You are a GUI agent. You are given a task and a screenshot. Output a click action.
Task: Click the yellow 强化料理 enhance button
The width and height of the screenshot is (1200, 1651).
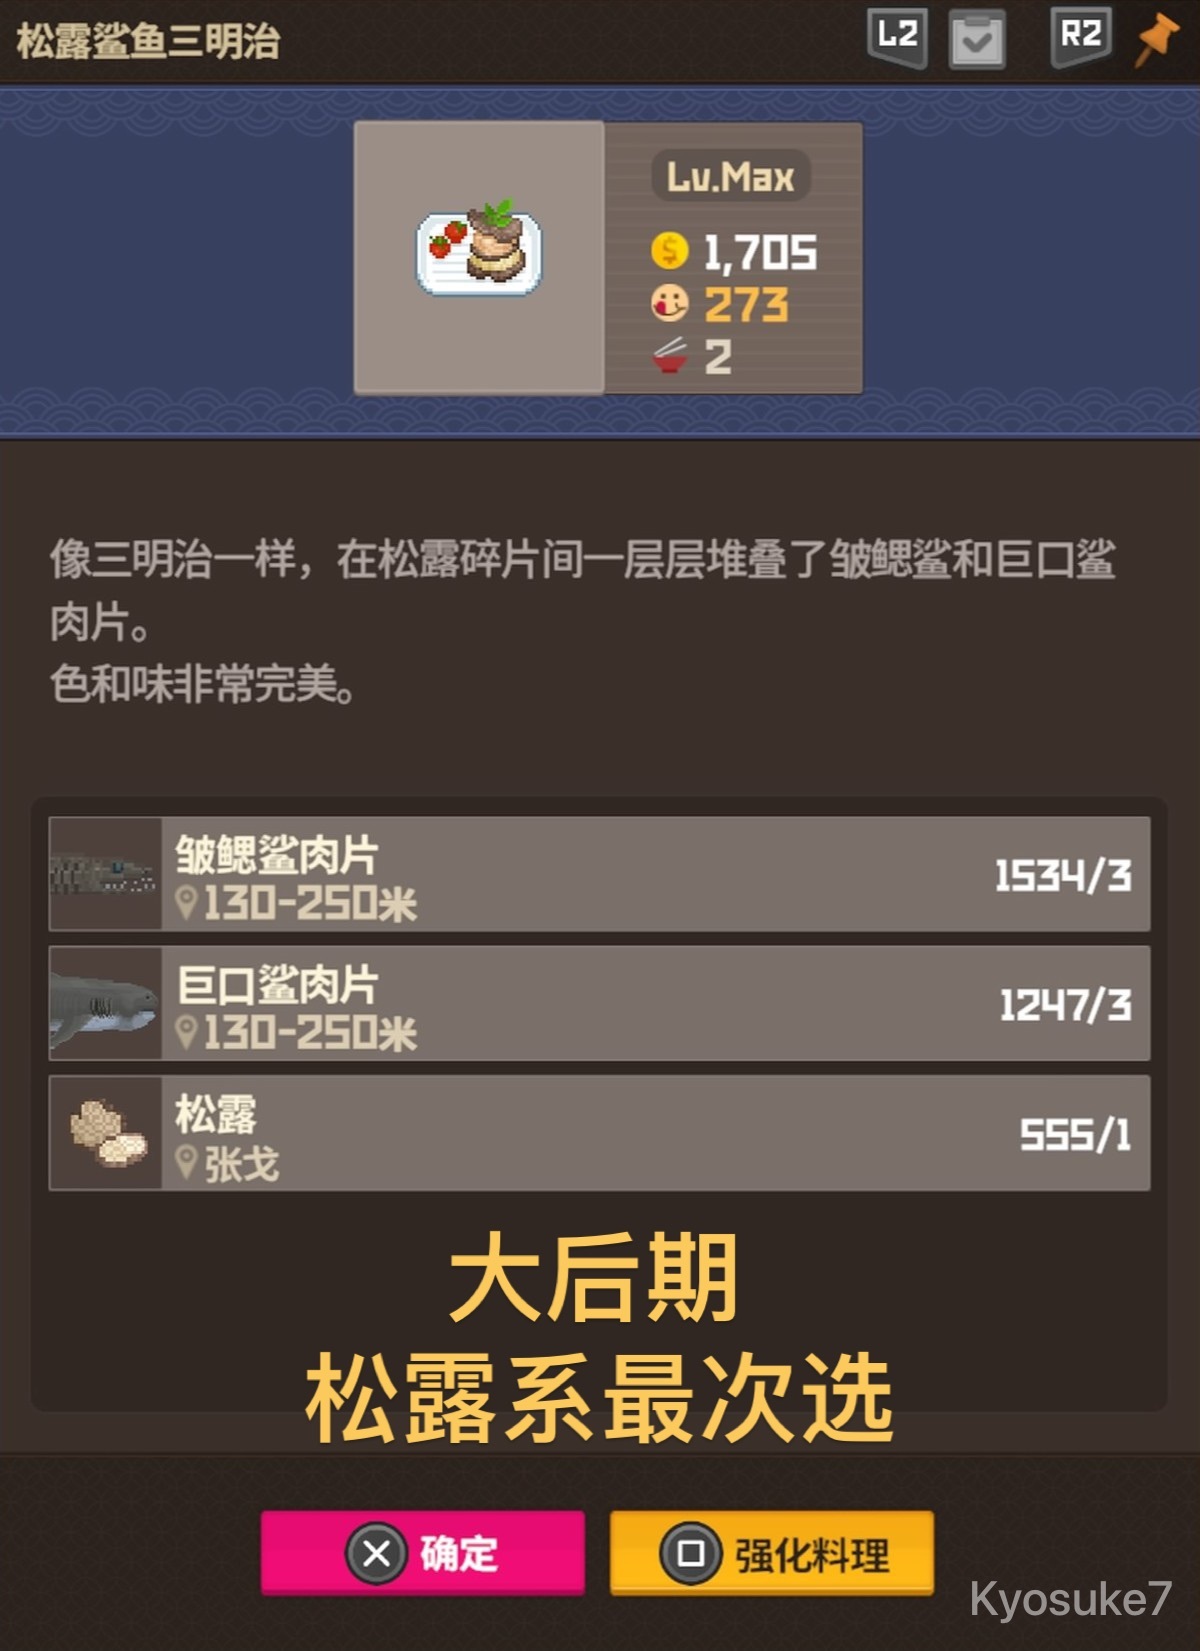(x=772, y=1552)
